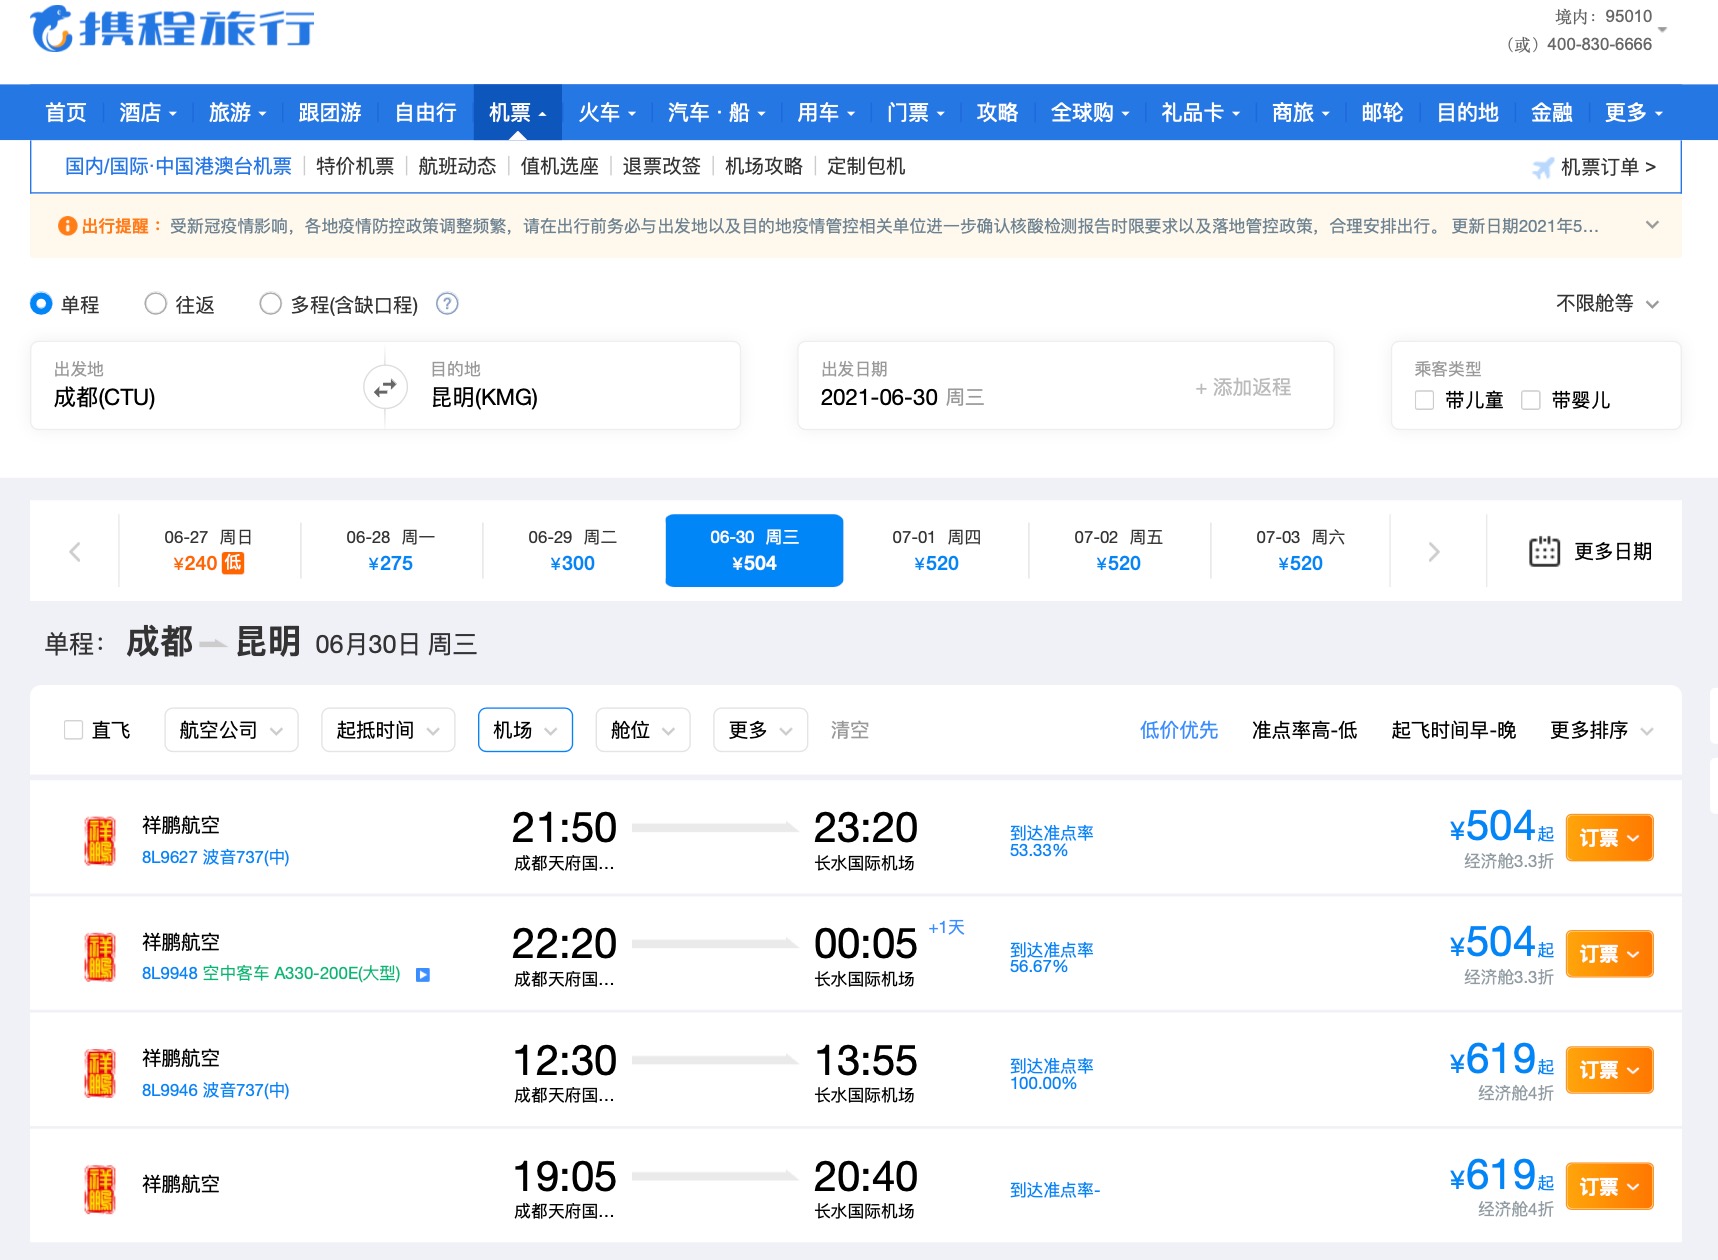Image resolution: width=1718 pixels, height=1260 pixels.
Task: Select the 07-01 周四 ¥520 date tab
Action: pos(936,551)
